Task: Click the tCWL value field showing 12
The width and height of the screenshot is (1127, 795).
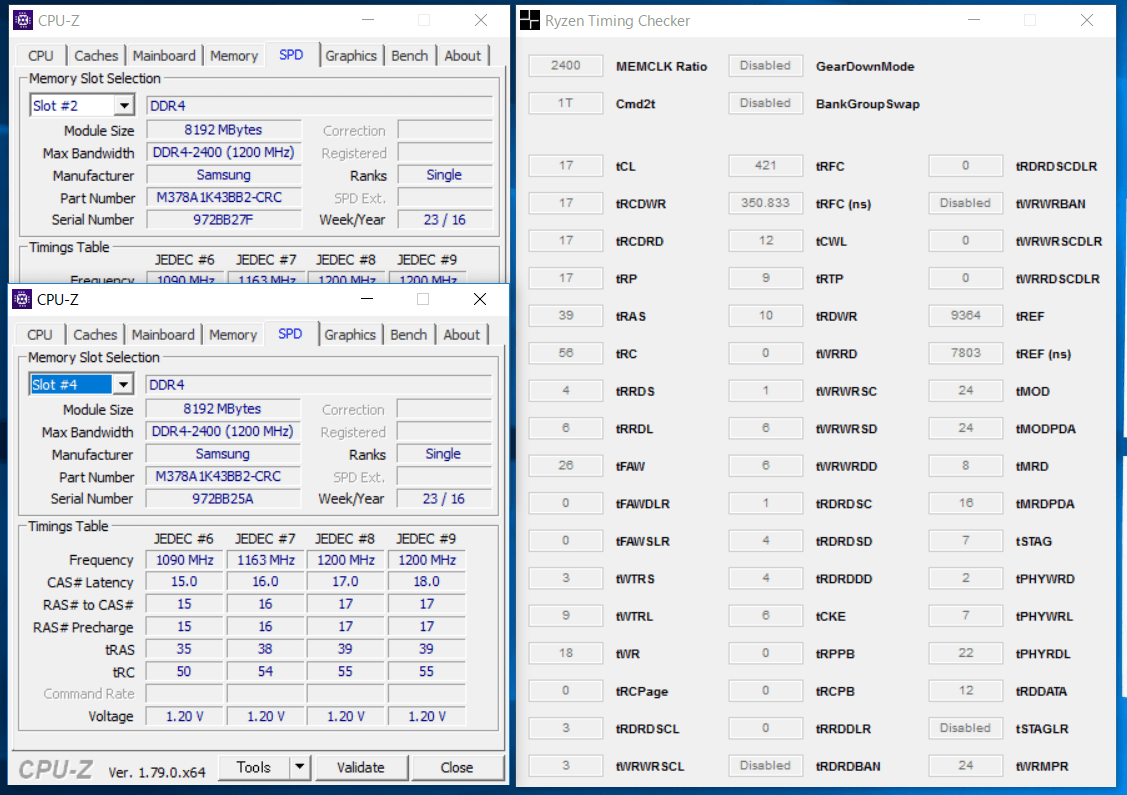Action: click(765, 241)
